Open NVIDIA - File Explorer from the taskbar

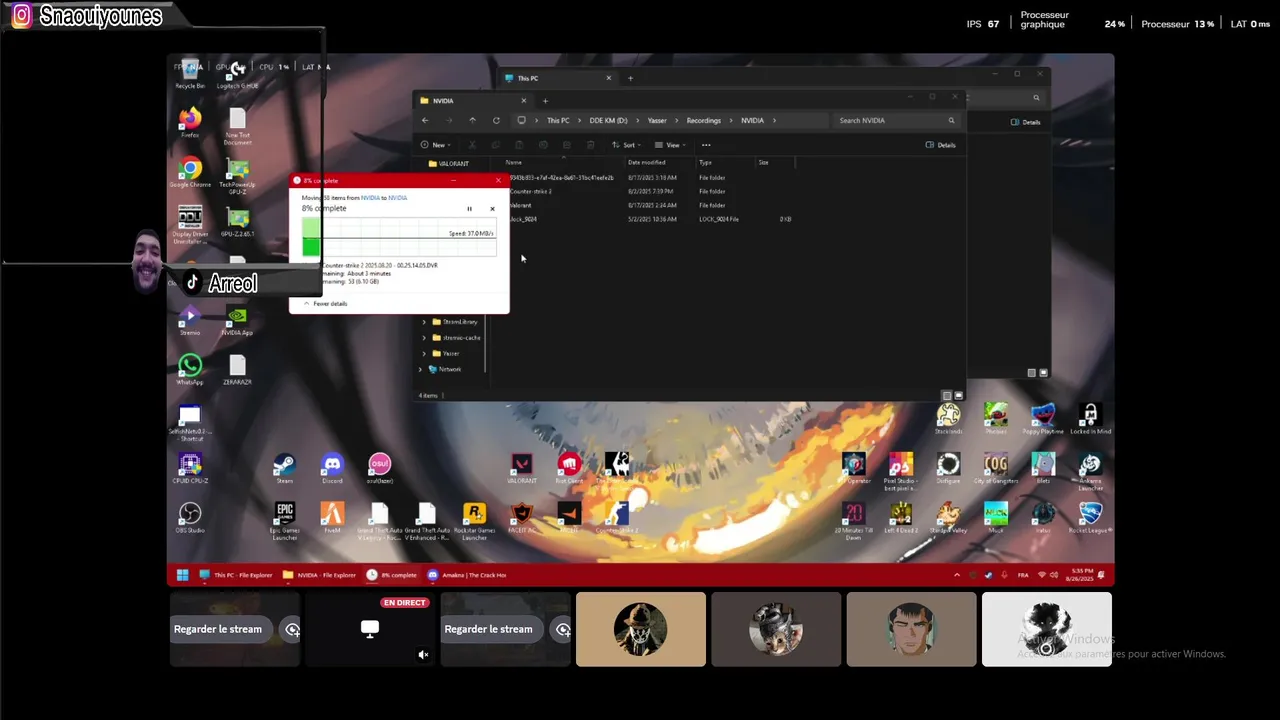point(319,575)
